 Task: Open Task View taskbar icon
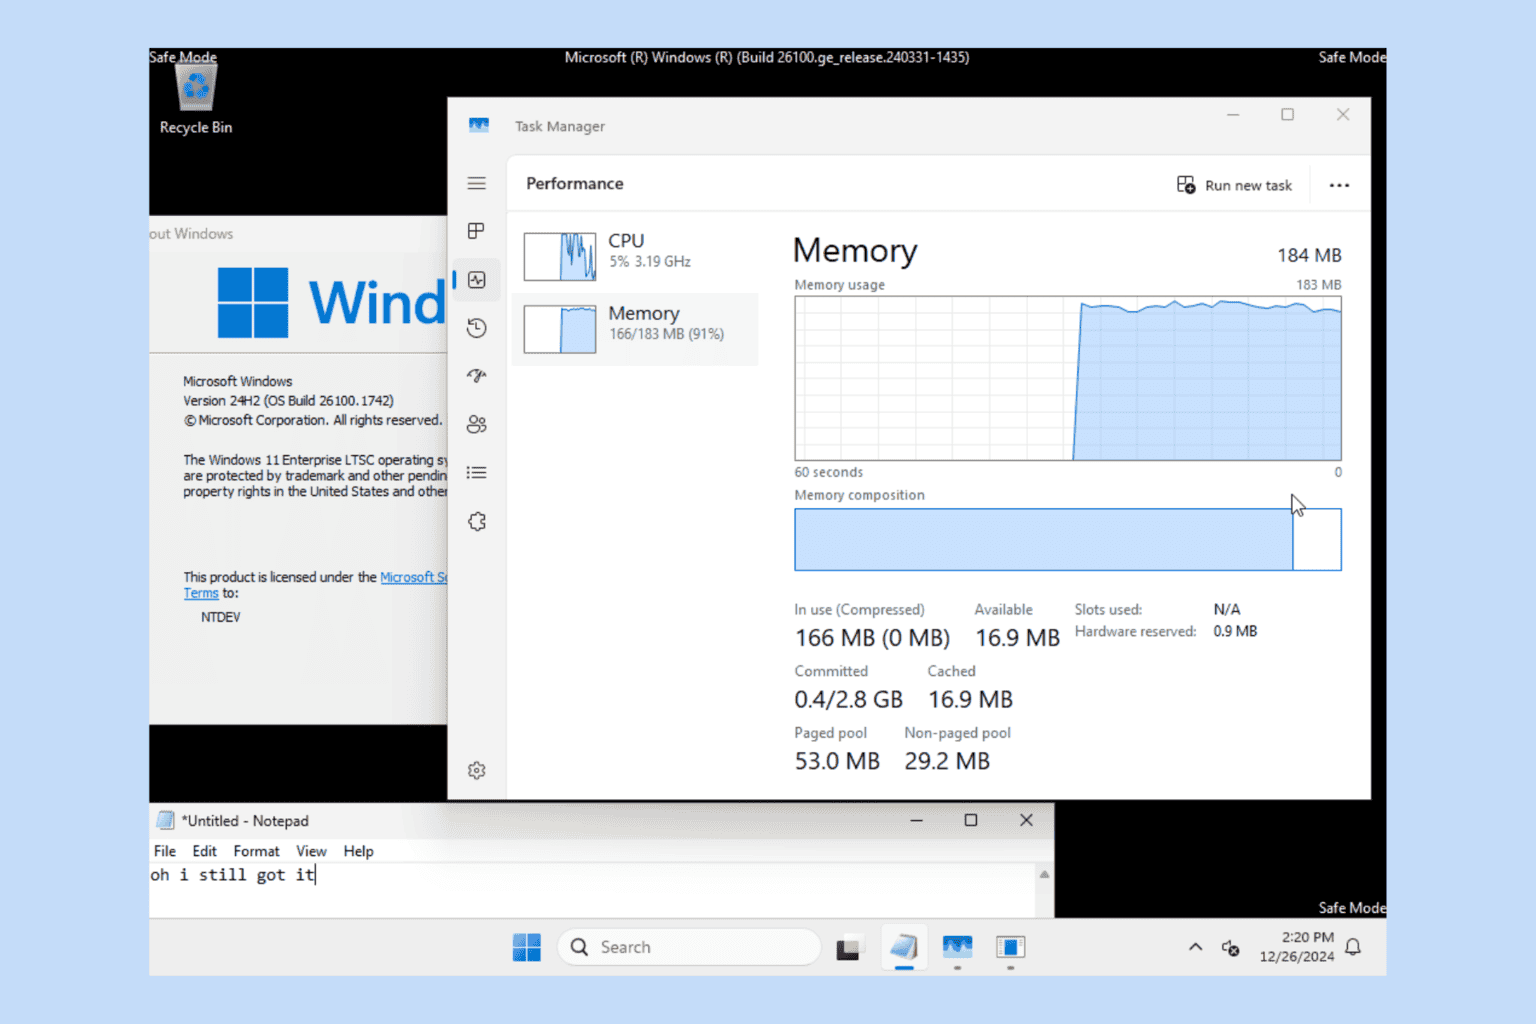click(849, 947)
